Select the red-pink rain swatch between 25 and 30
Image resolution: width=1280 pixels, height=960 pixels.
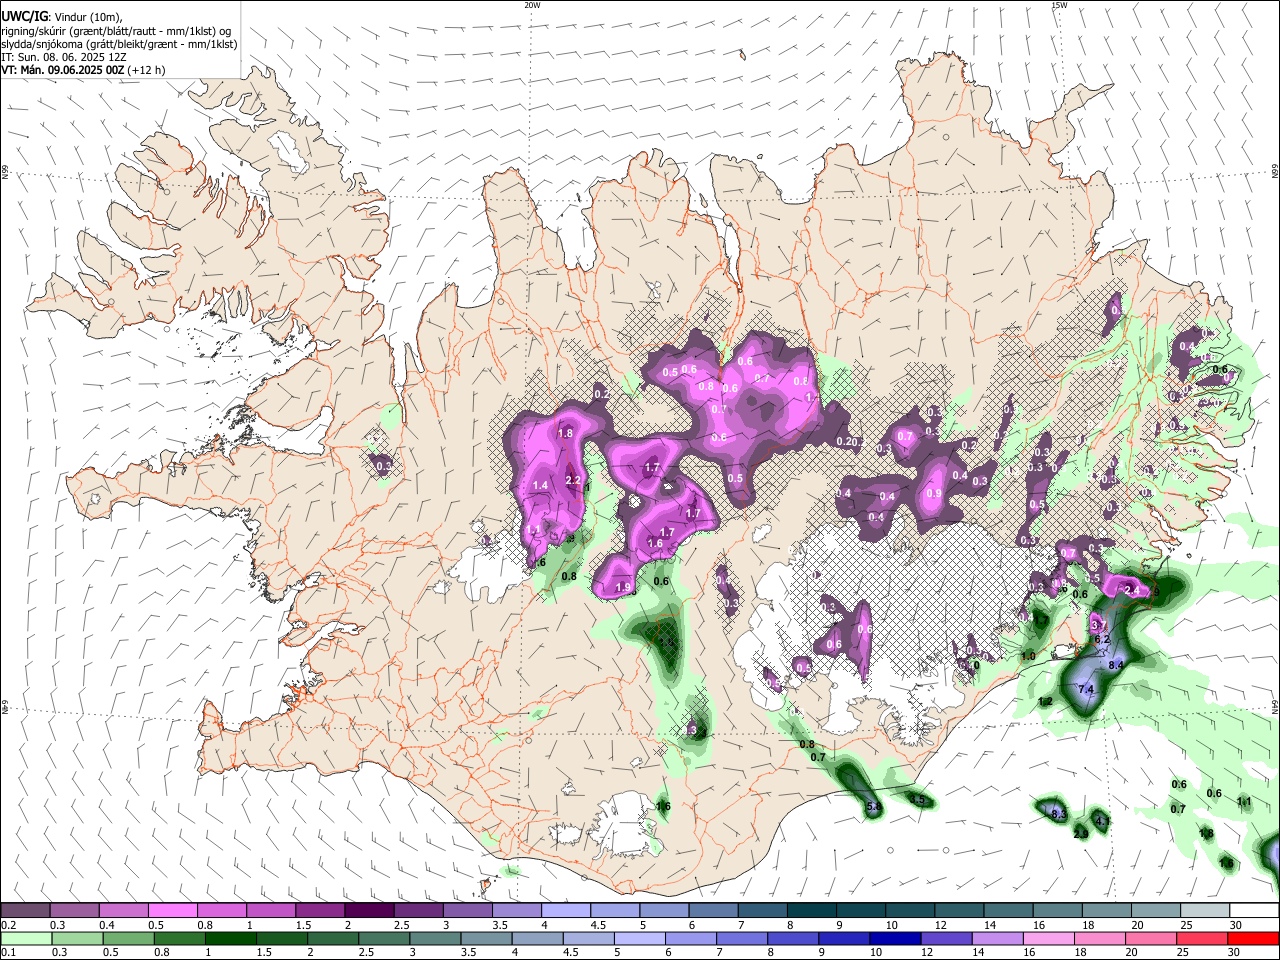1202,939
